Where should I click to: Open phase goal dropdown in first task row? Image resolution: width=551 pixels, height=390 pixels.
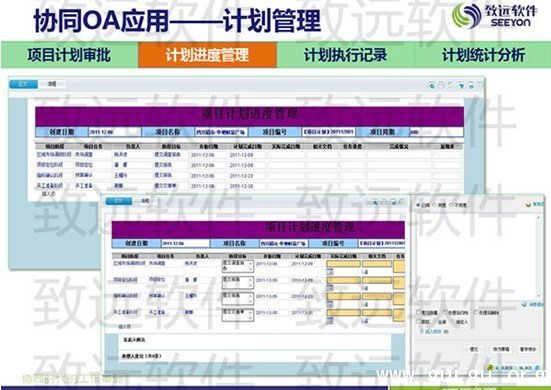(x=238, y=266)
